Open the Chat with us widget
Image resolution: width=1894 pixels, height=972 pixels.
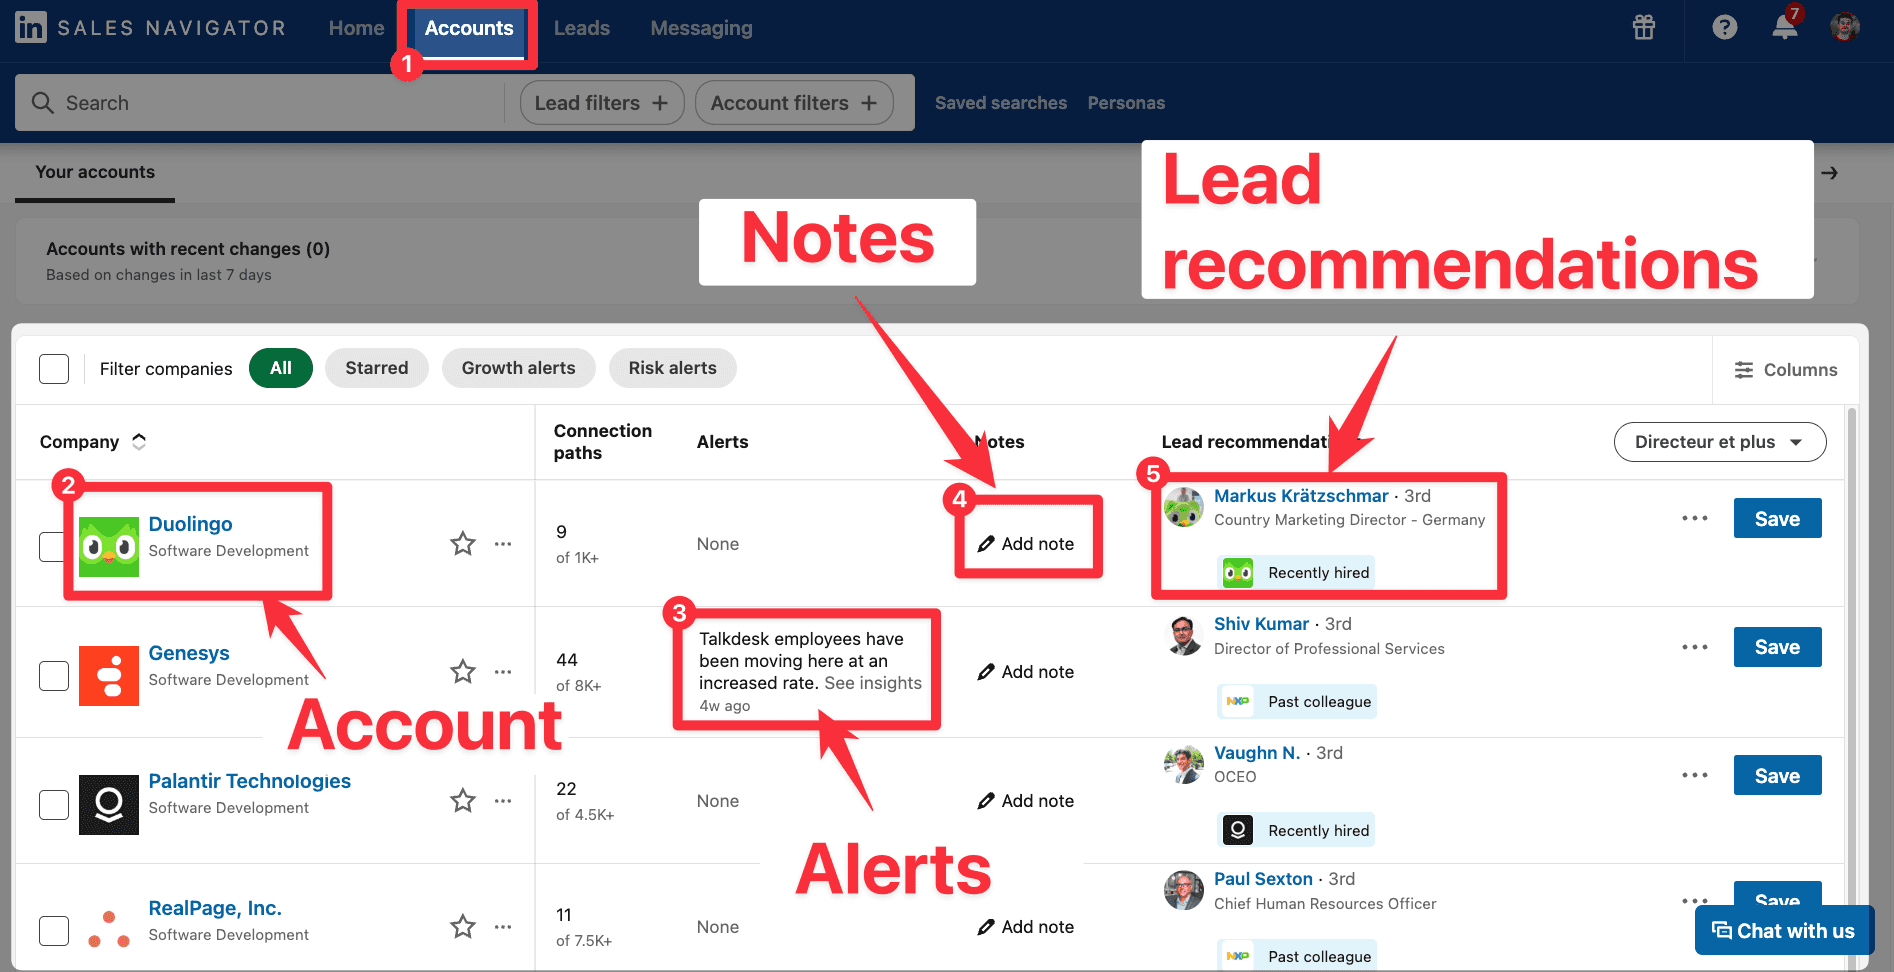pos(1784,931)
